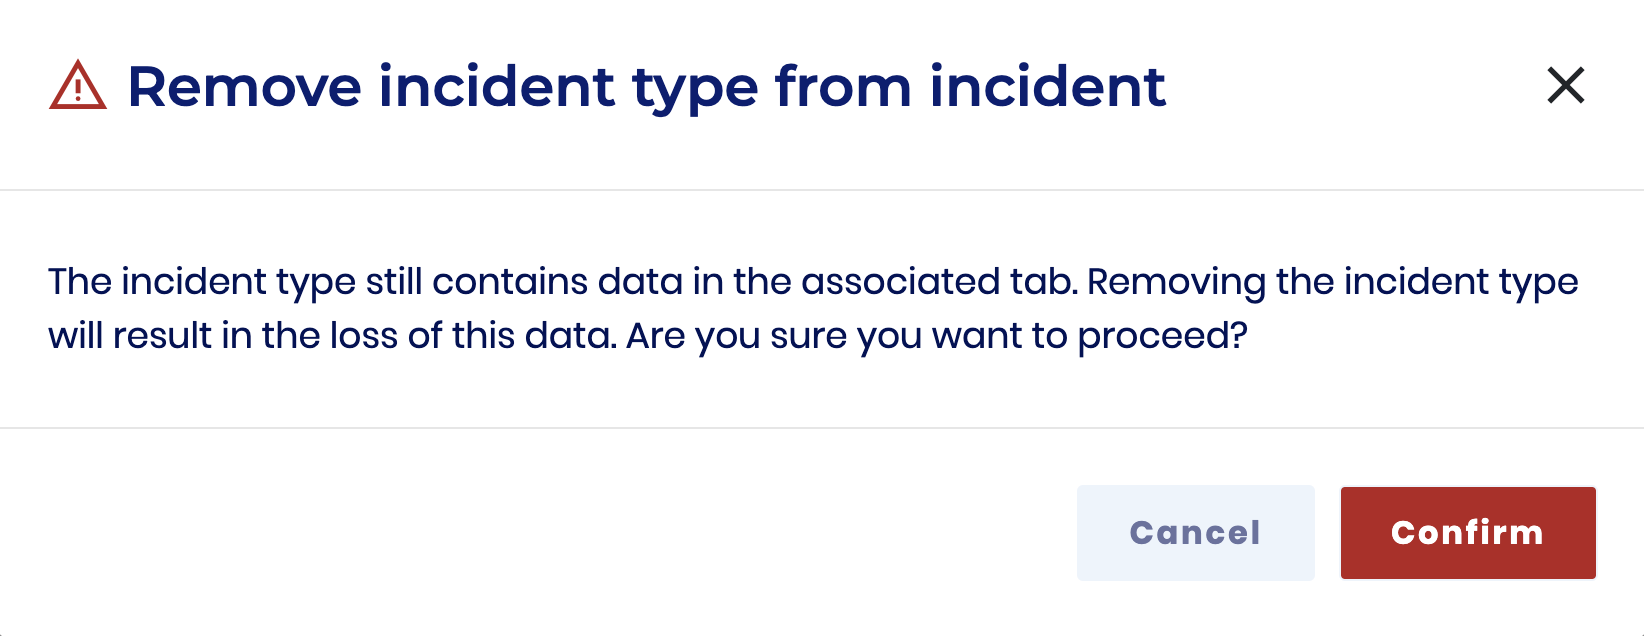Click the empty footer area left of Cancel
This screenshot has height=636, width=1644.
[540, 533]
